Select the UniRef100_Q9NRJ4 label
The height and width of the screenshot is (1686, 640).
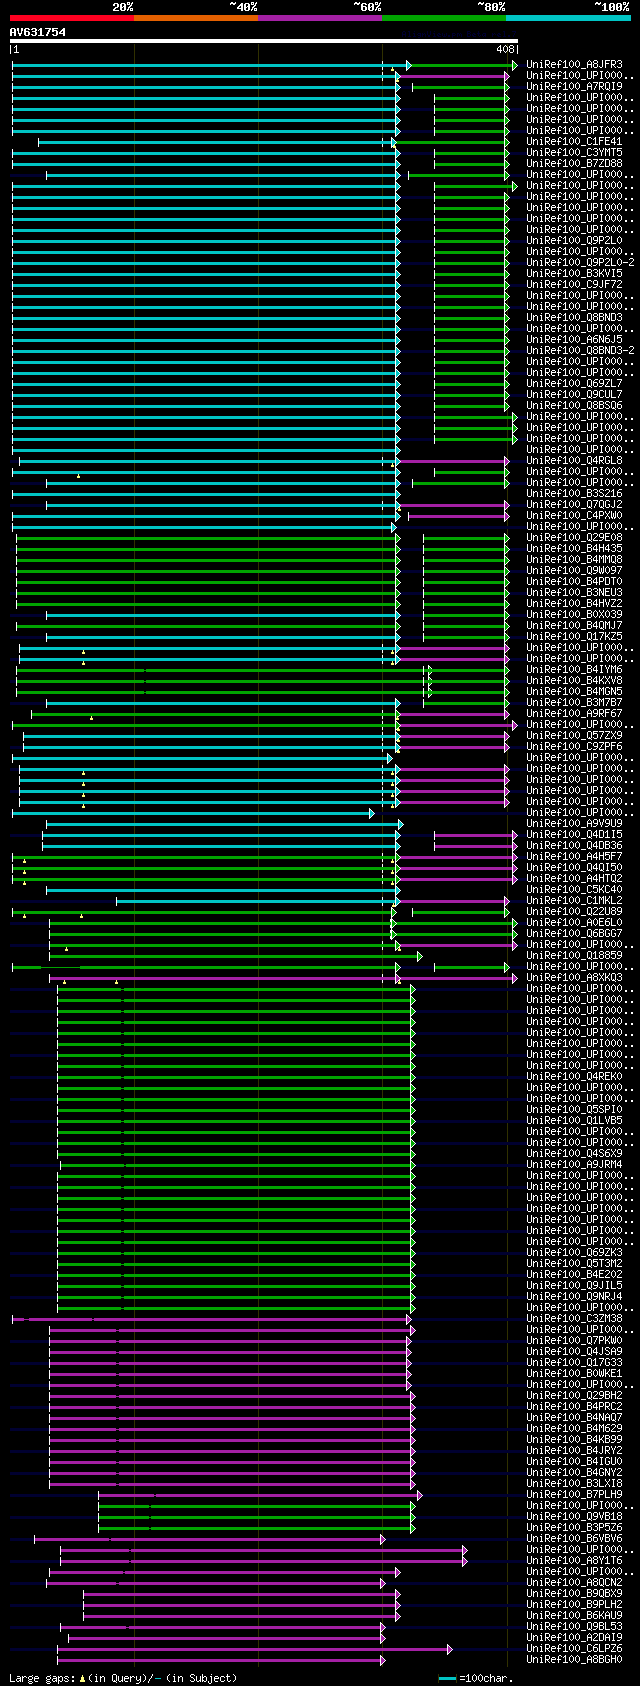pyautogui.click(x=574, y=1297)
